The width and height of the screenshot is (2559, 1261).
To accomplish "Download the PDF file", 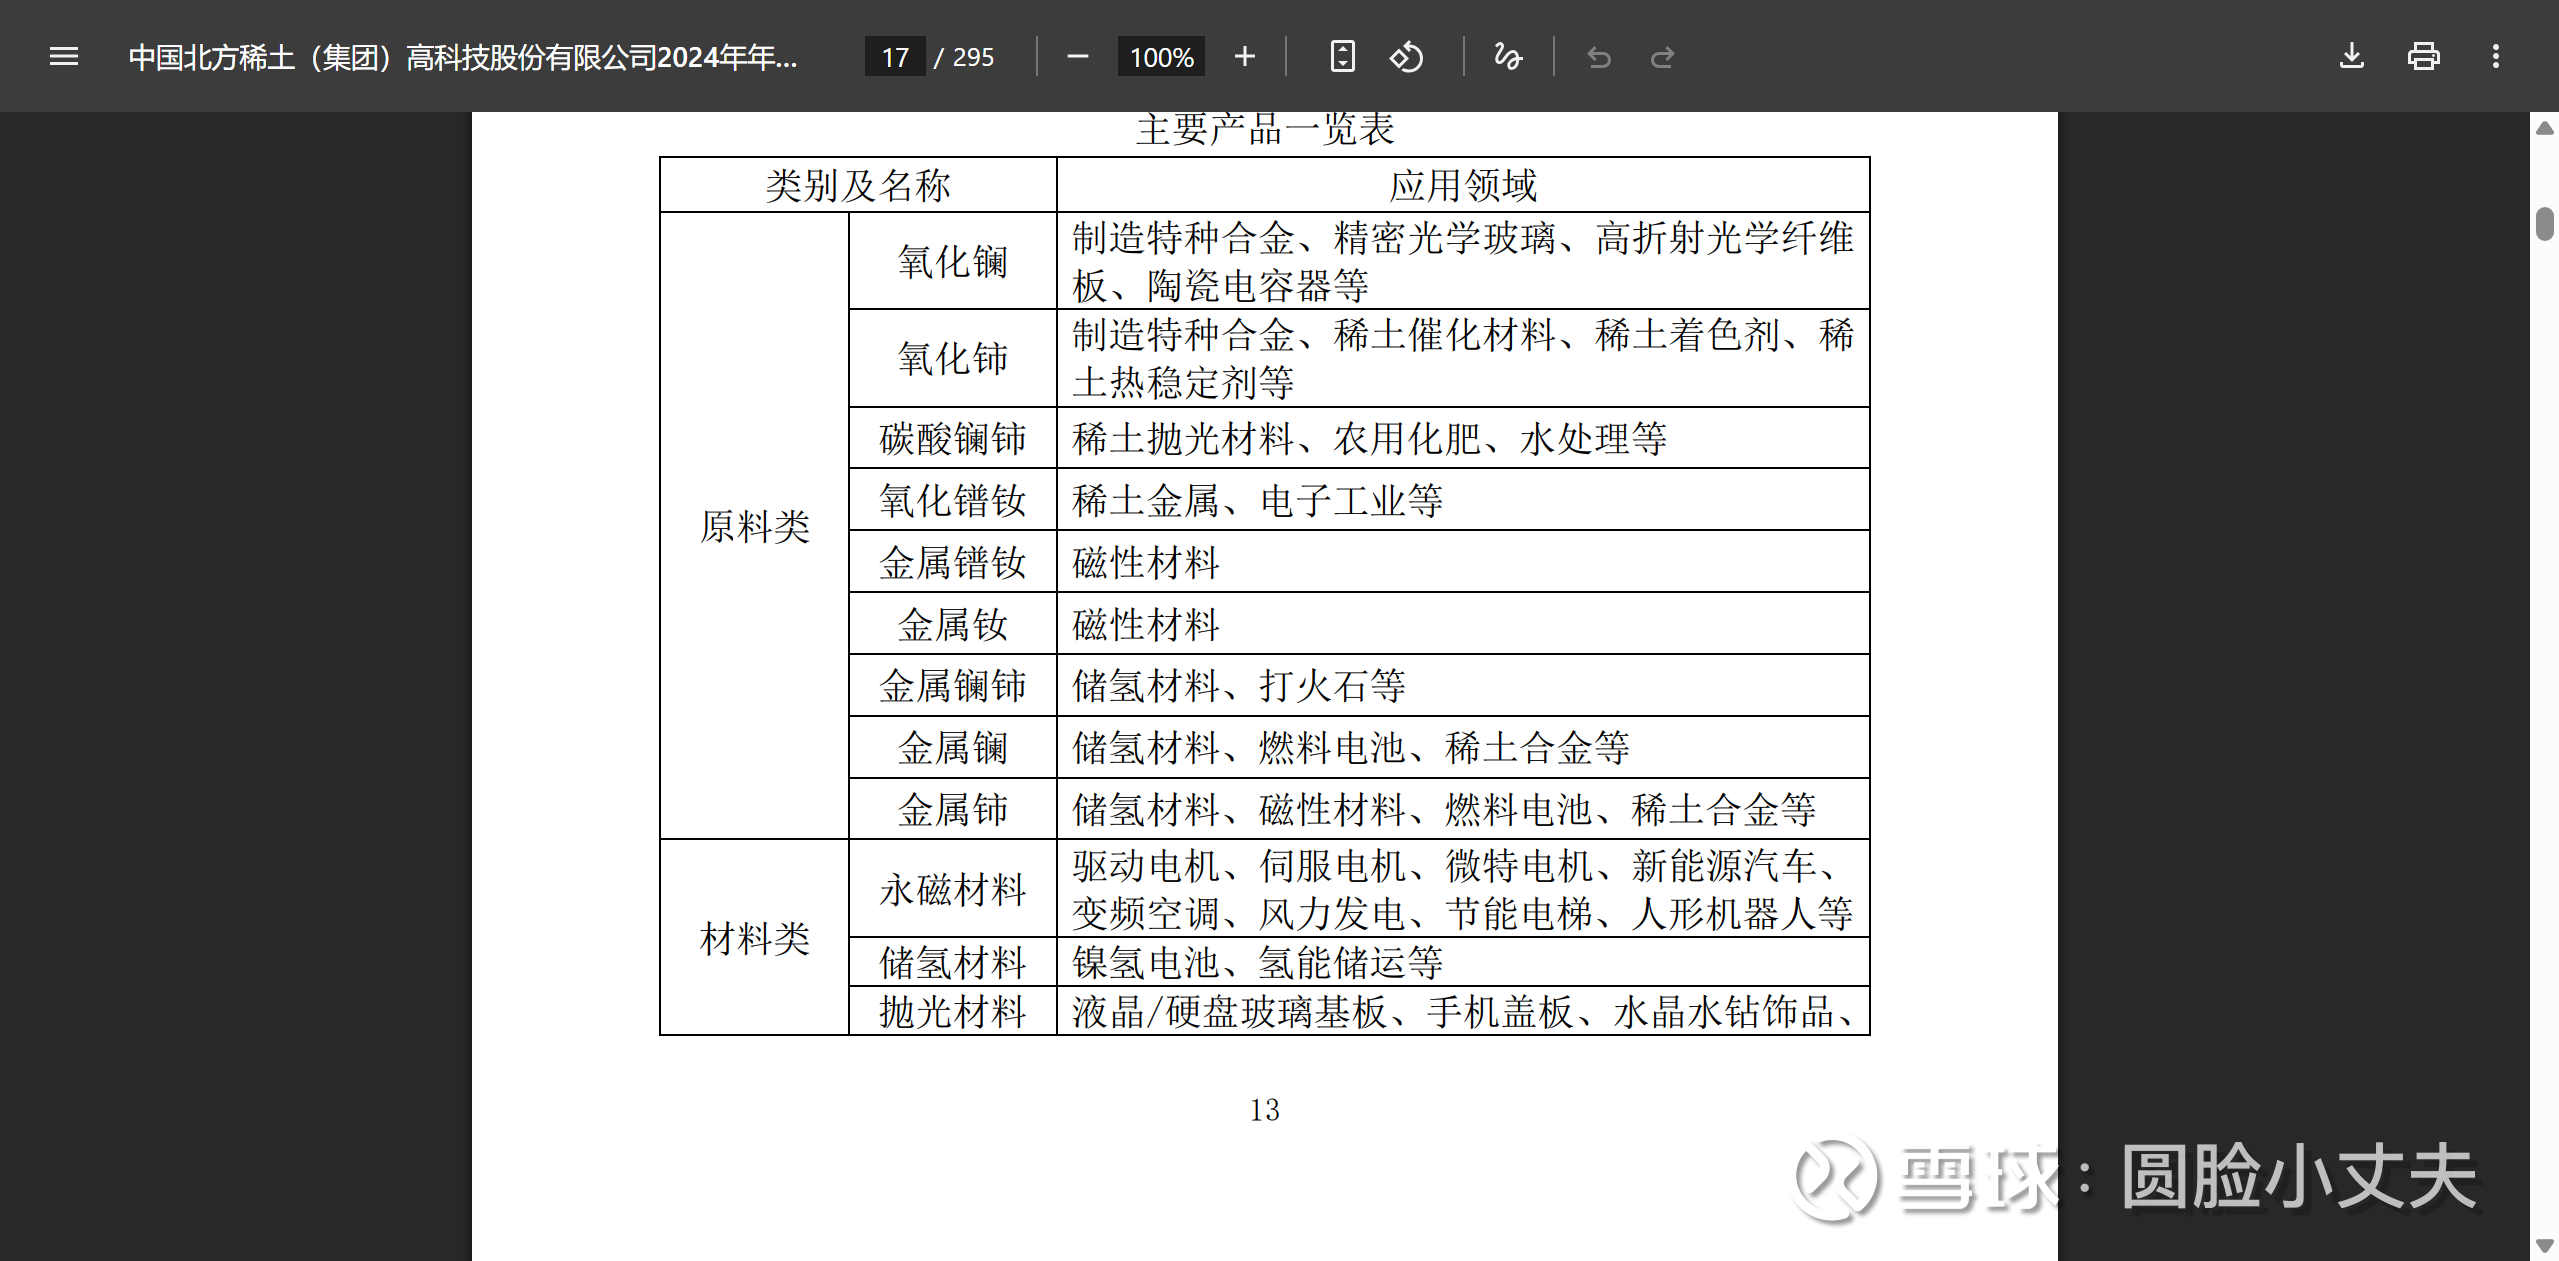I will [x=2352, y=57].
